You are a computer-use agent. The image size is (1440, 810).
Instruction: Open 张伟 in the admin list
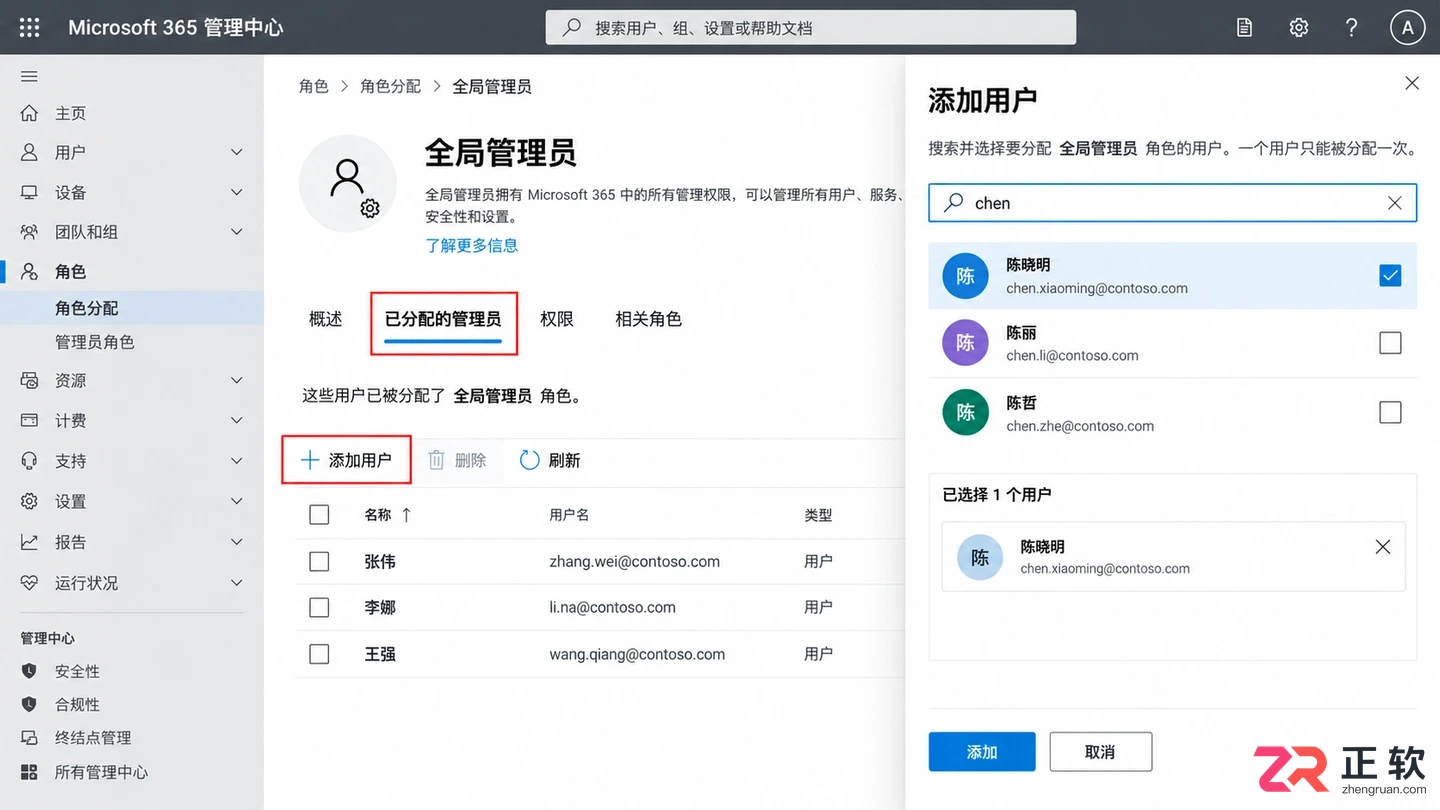(380, 562)
